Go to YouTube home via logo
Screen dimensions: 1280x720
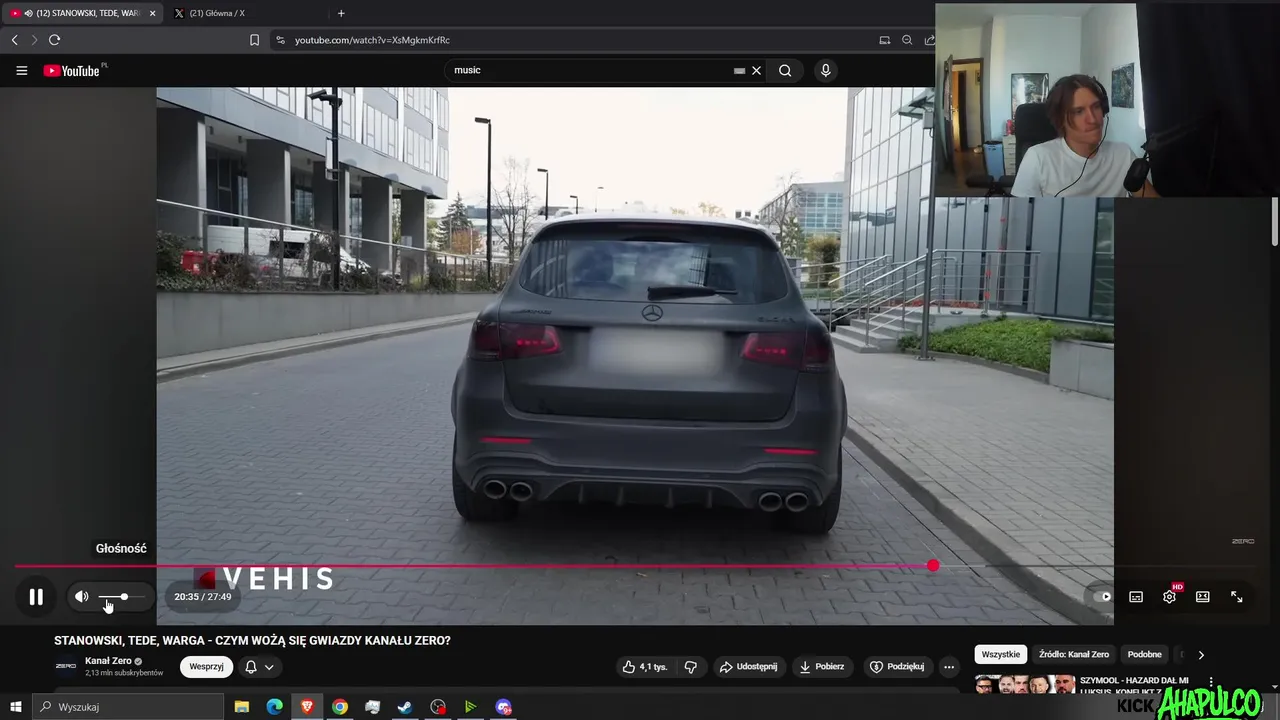click(72, 71)
